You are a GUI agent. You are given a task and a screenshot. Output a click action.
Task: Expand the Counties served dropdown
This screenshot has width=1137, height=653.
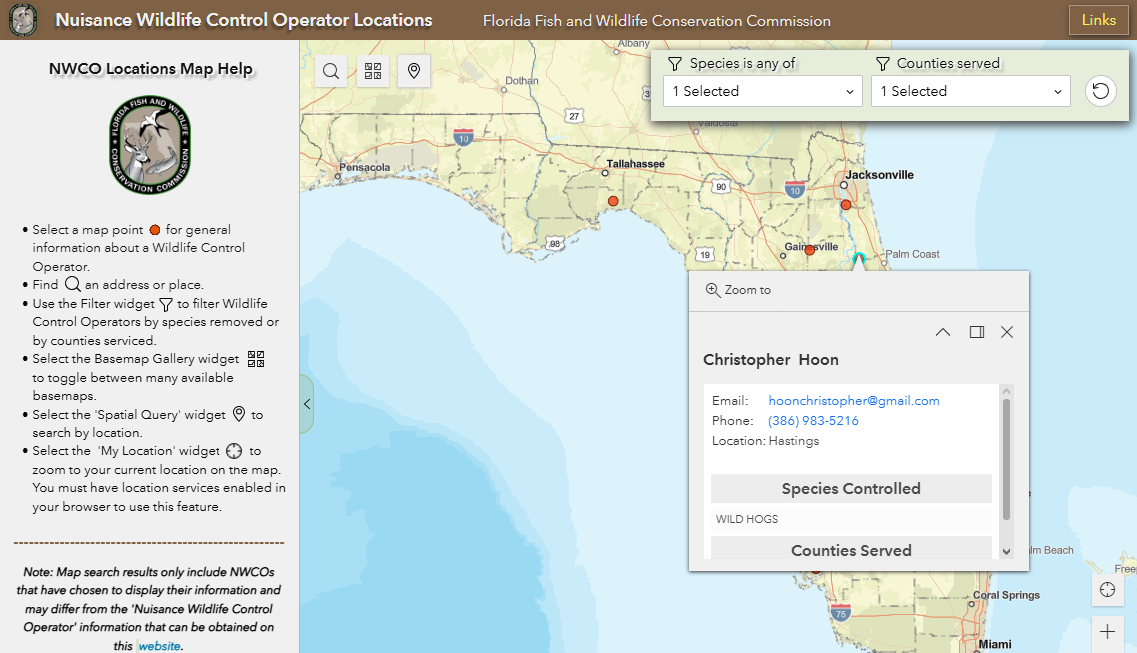click(x=970, y=91)
